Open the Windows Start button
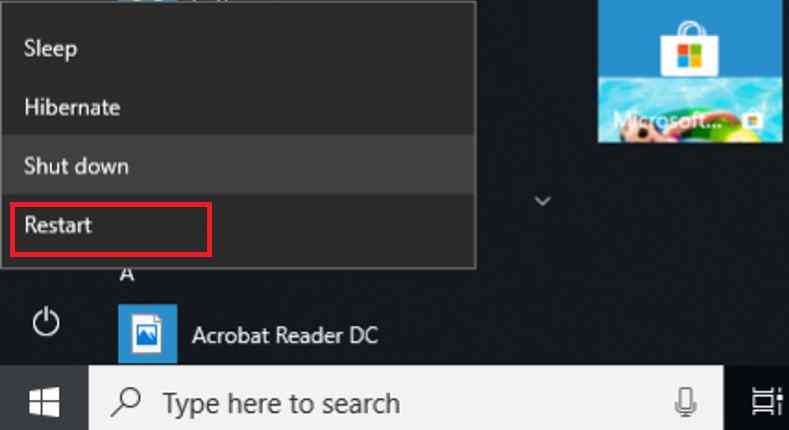 [44, 402]
